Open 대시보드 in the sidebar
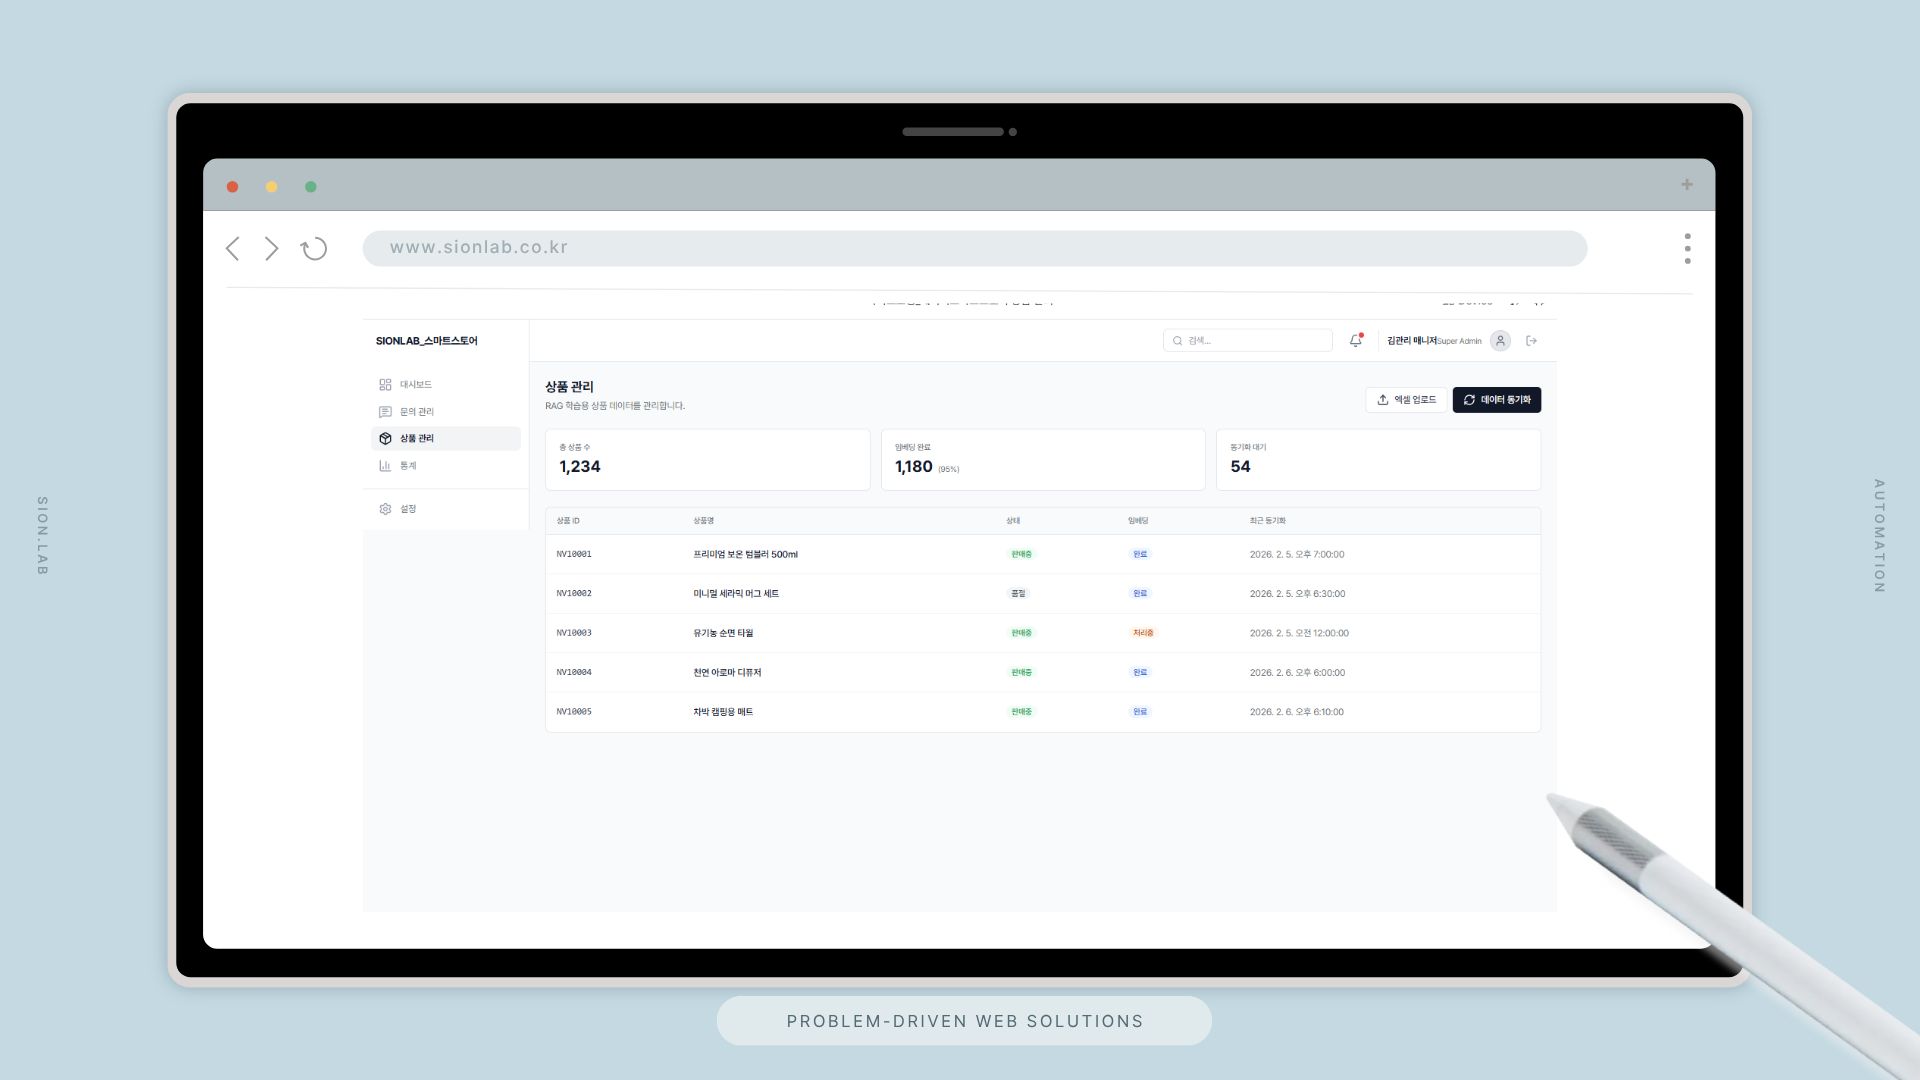 [415, 385]
